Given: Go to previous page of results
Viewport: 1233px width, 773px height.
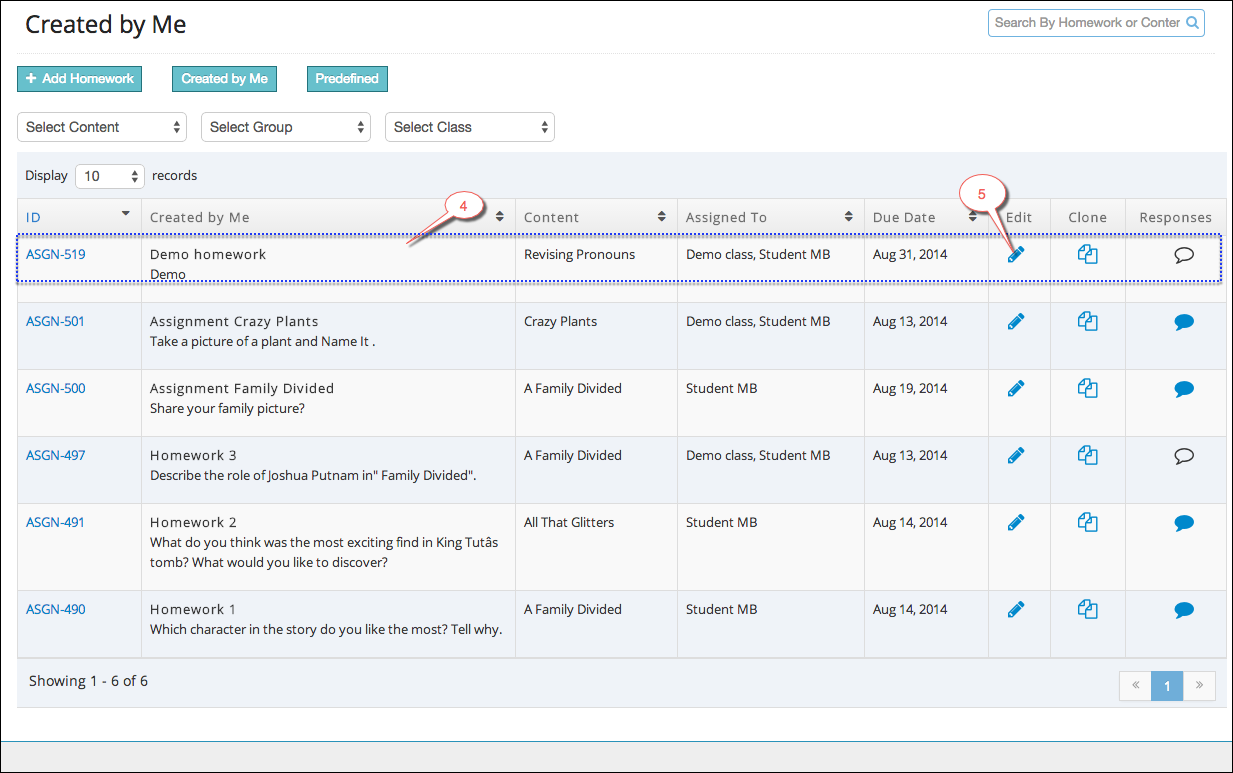Looking at the screenshot, I should pyautogui.click(x=1136, y=685).
